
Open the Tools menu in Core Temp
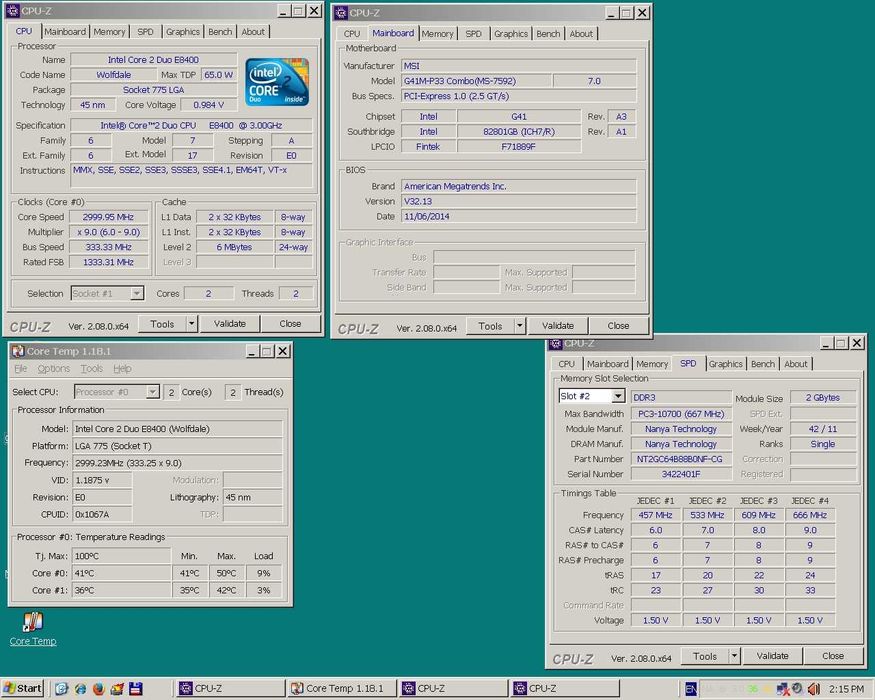pyautogui.click(x=92, y=368)
